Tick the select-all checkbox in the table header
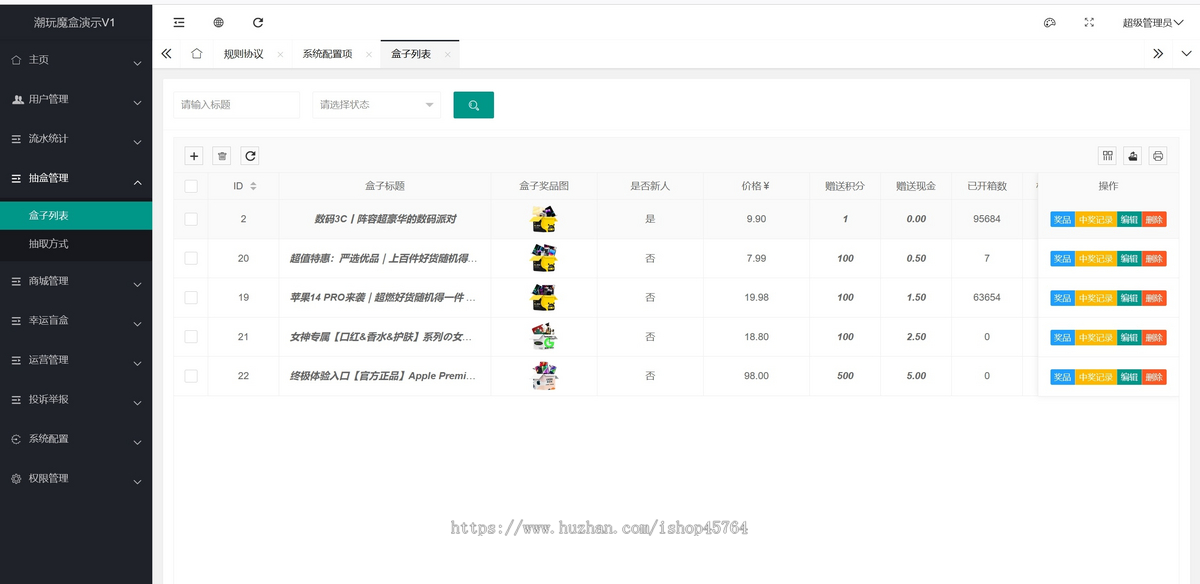This screenshot has width=1200, height=584. pos(191,186)
